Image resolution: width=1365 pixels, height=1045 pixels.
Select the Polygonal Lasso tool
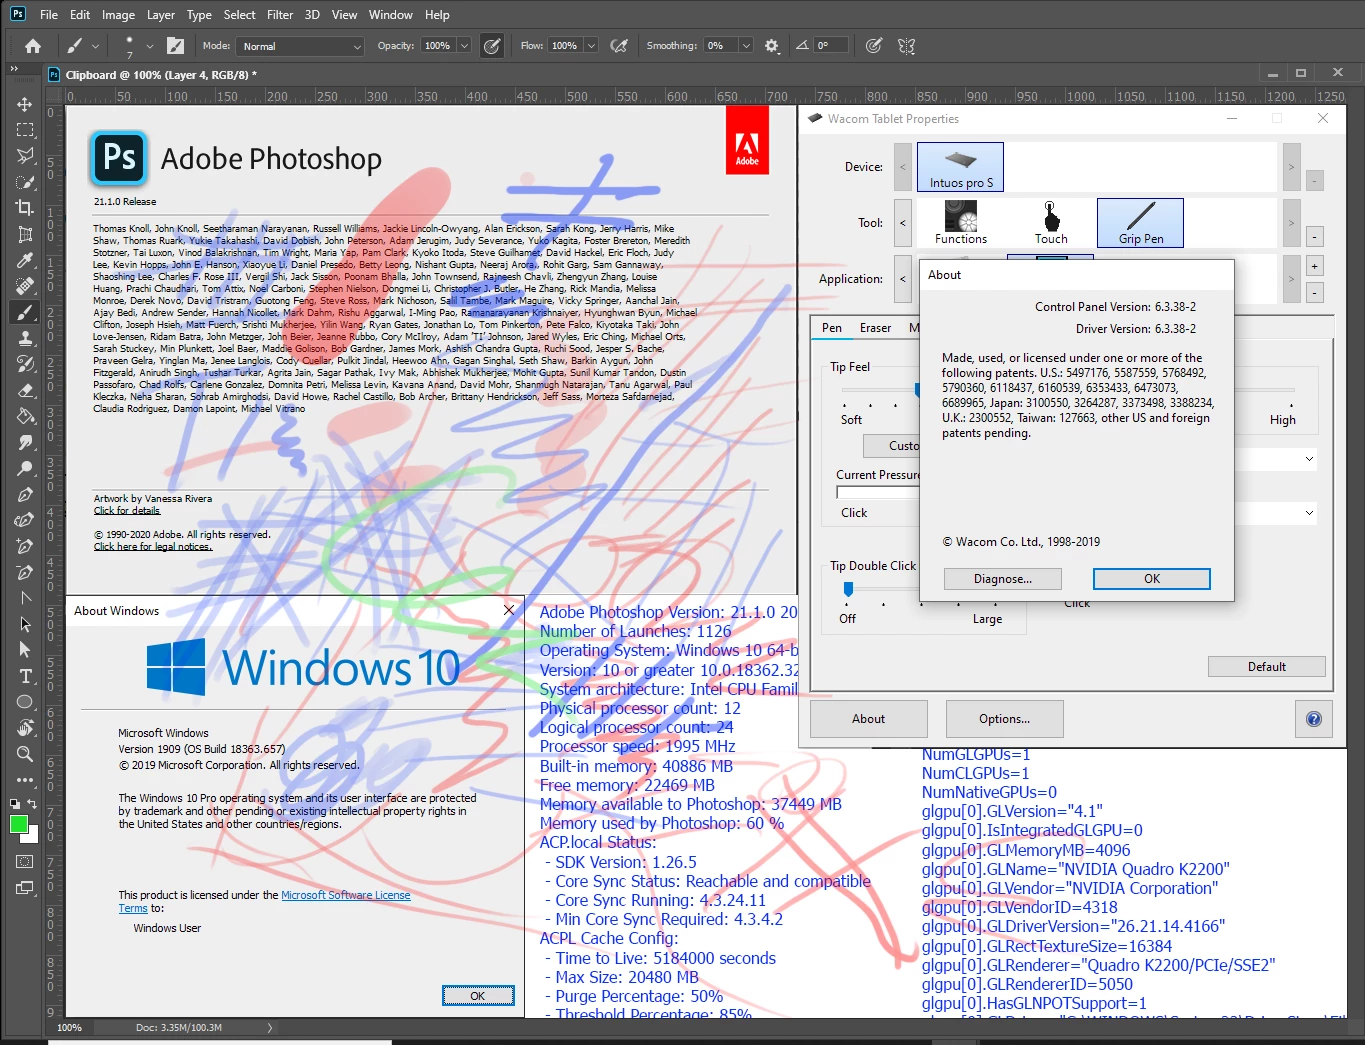(25, 156)
